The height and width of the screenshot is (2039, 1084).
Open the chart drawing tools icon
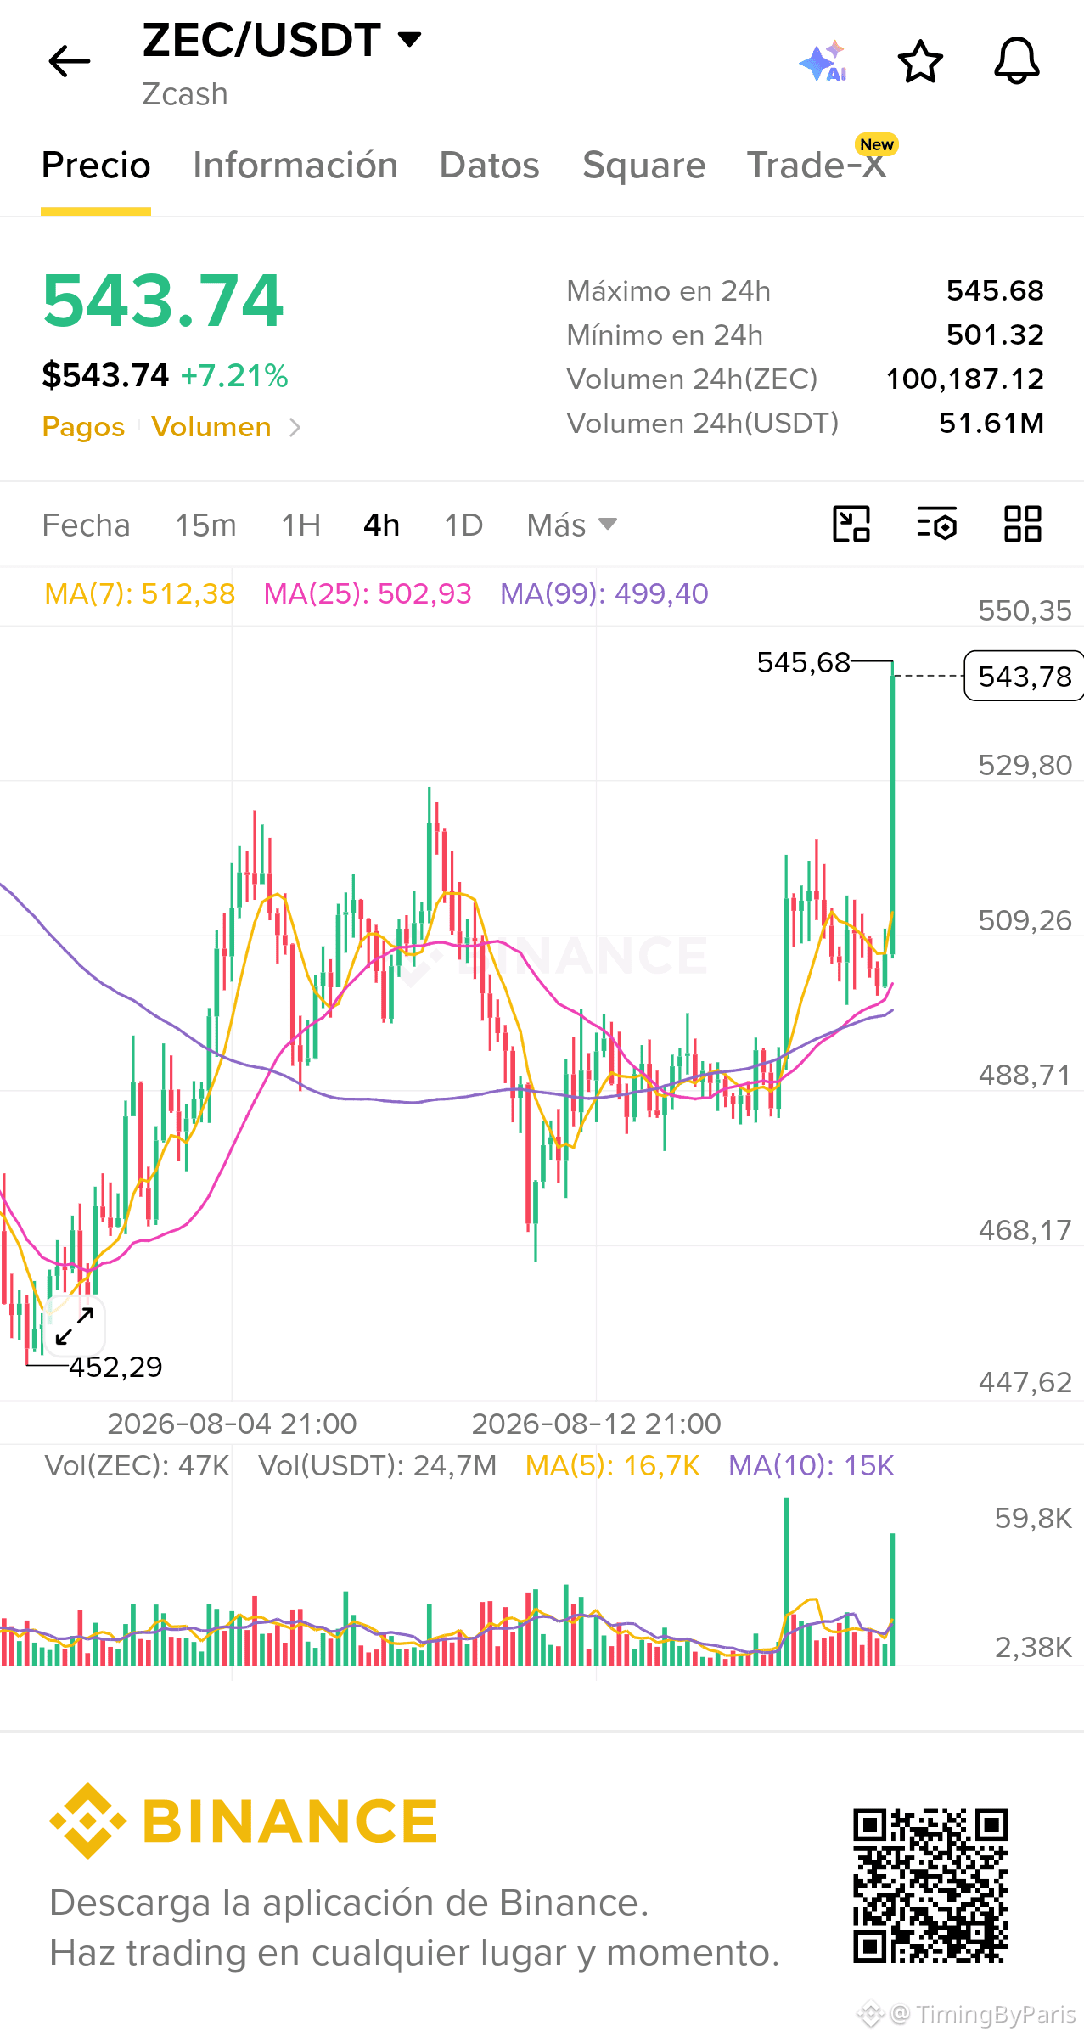pyautogui.click(x=851, y=524)
